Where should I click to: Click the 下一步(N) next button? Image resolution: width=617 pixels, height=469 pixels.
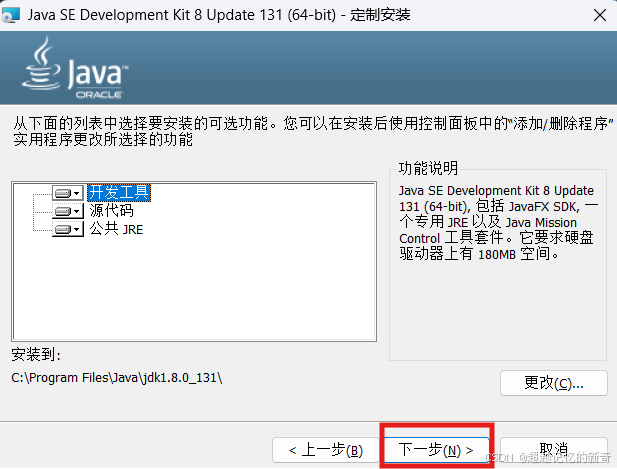click(436, 450)
